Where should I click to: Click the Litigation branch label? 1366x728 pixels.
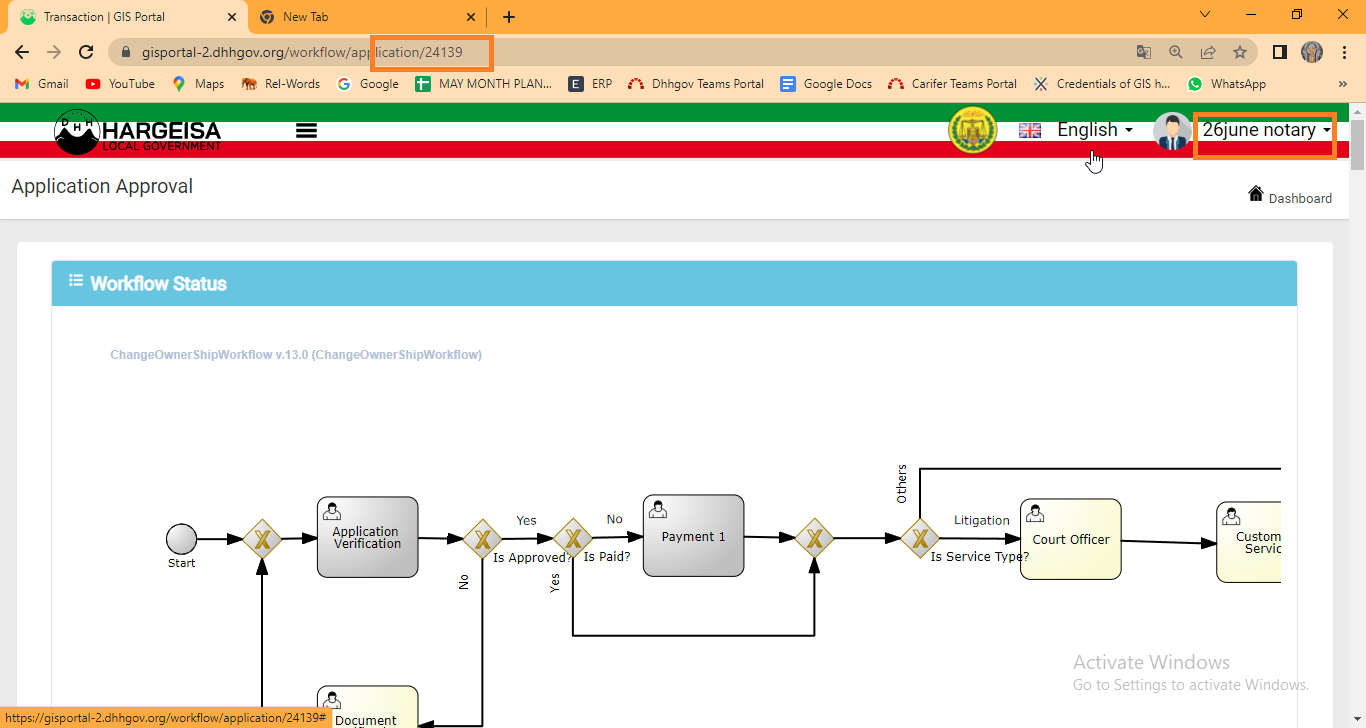tap(982, 520)
